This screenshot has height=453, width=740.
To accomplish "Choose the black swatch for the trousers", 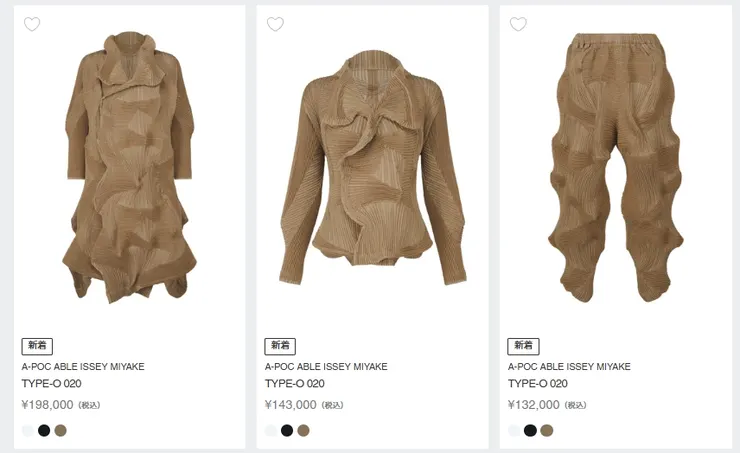I will pos(530,431).
